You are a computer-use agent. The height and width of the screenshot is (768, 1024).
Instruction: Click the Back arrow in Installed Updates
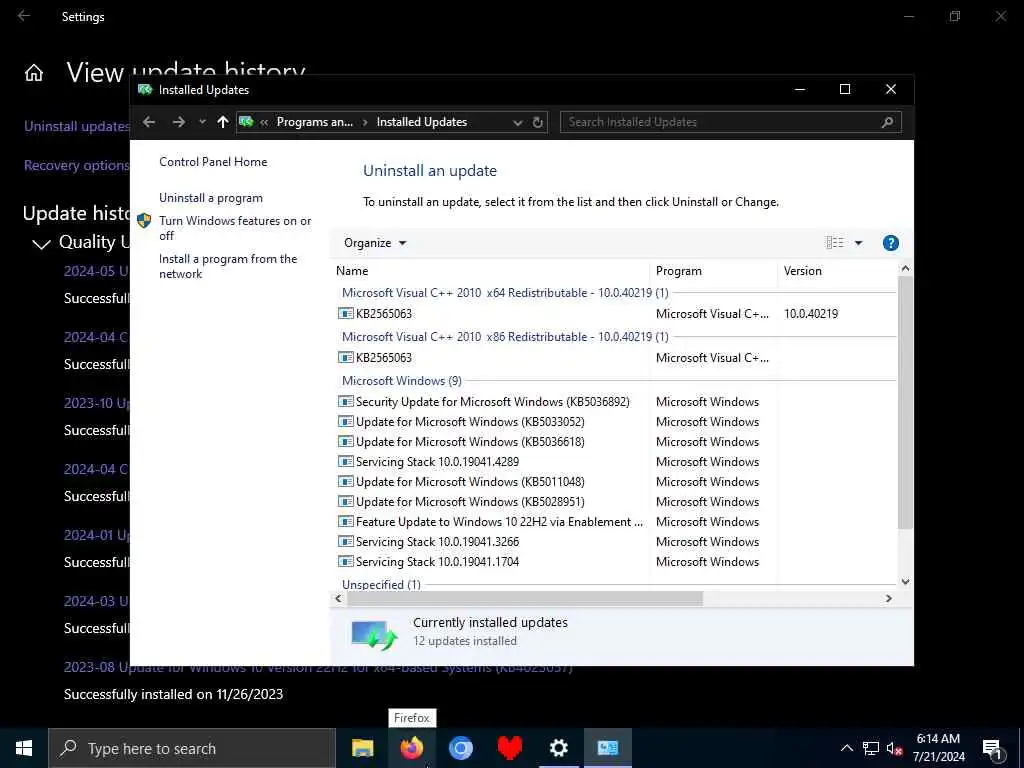point(149,122)
